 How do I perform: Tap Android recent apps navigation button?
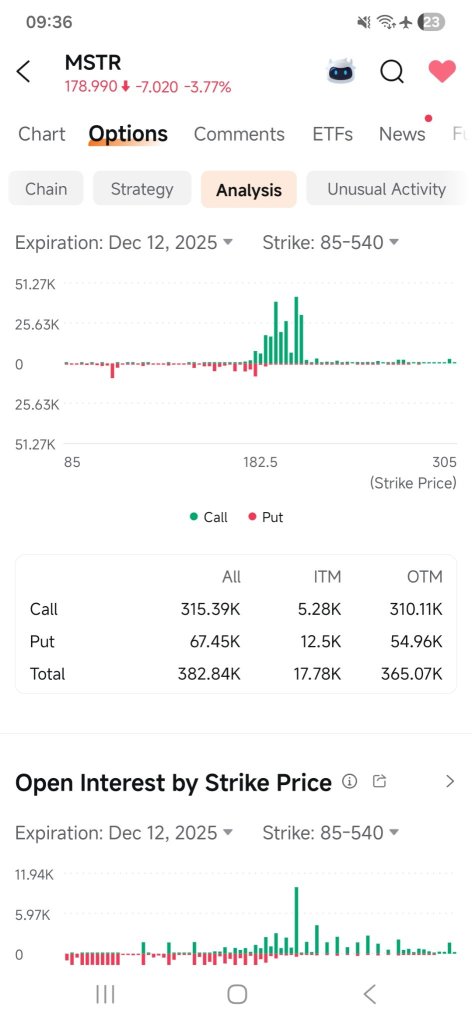tap(105, 994)
